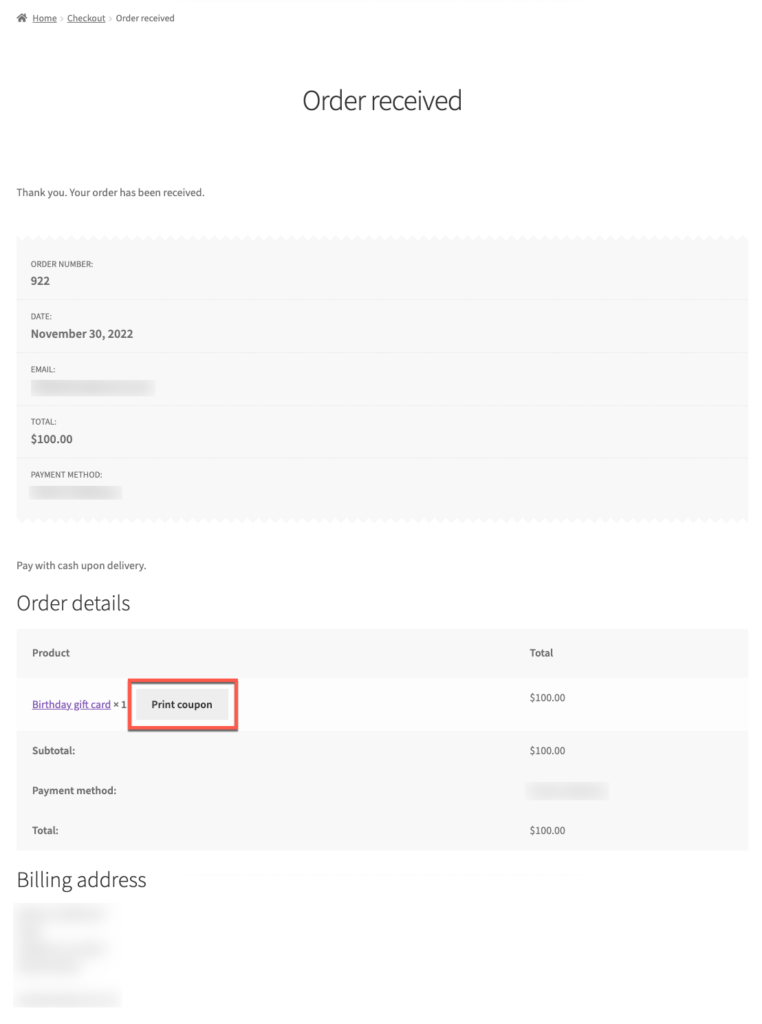This screenshot has height=1024, width=762.
Task: Click the Order details heading
Action: point(73,603)
